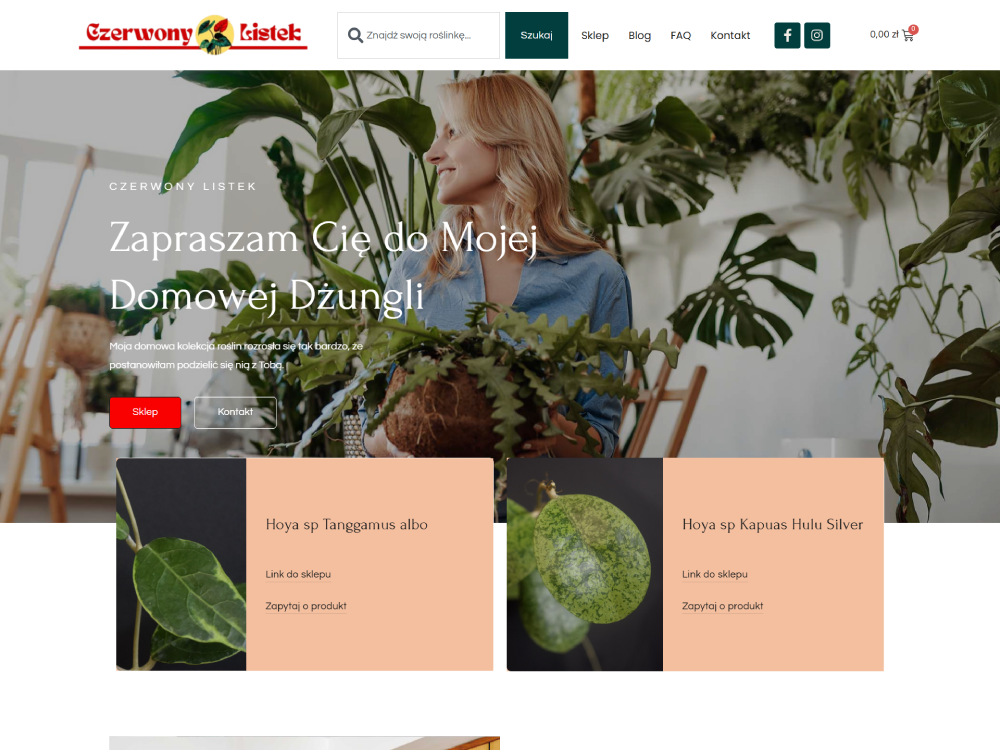This screenshot has height=750, width=1000.
Task: Click the red Sklep hero button
Action: [x=145, y=412]
